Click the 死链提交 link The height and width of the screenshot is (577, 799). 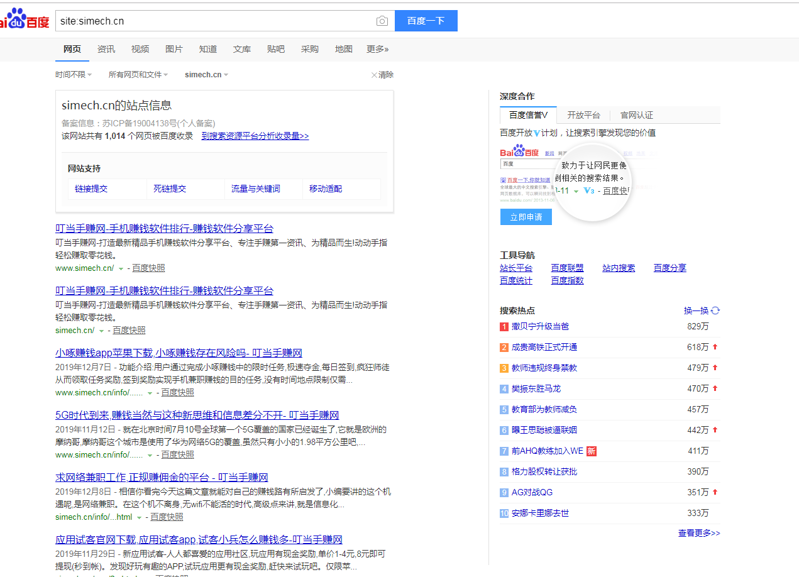tap(170, 189)
